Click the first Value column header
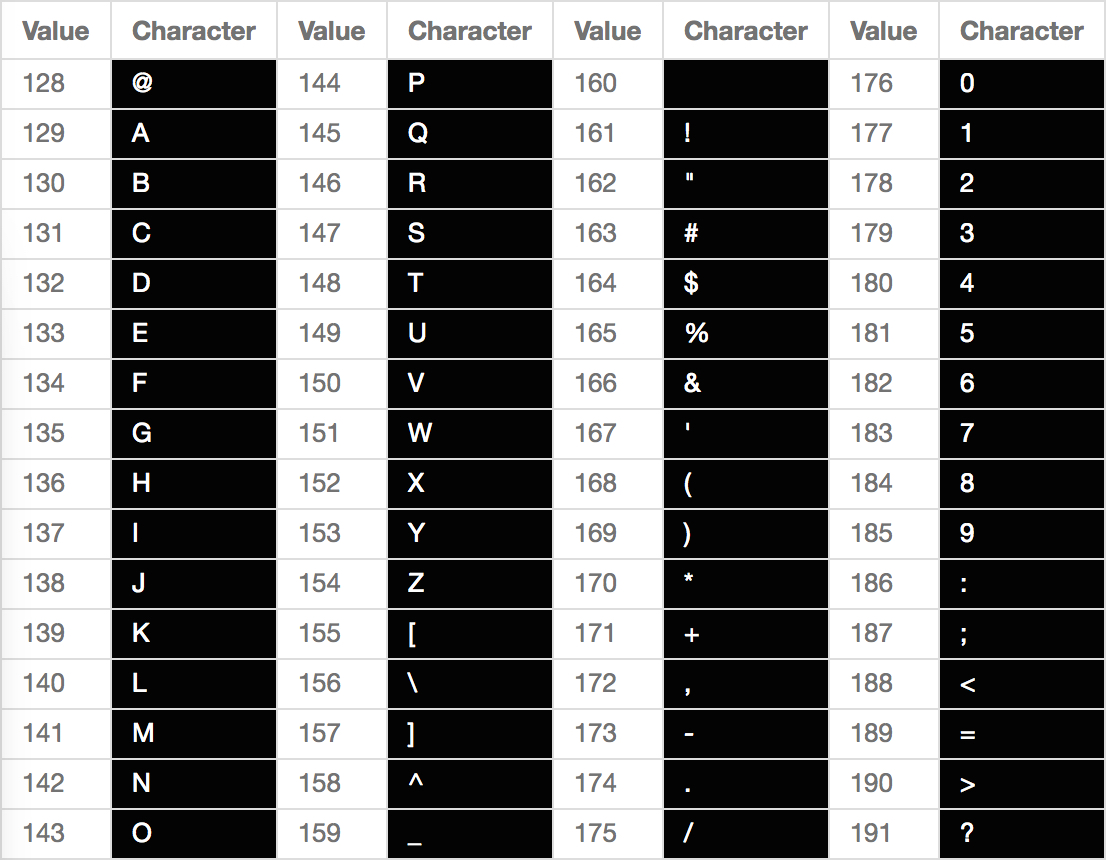This screenshot has width=1106, height=860. point(56,30)
